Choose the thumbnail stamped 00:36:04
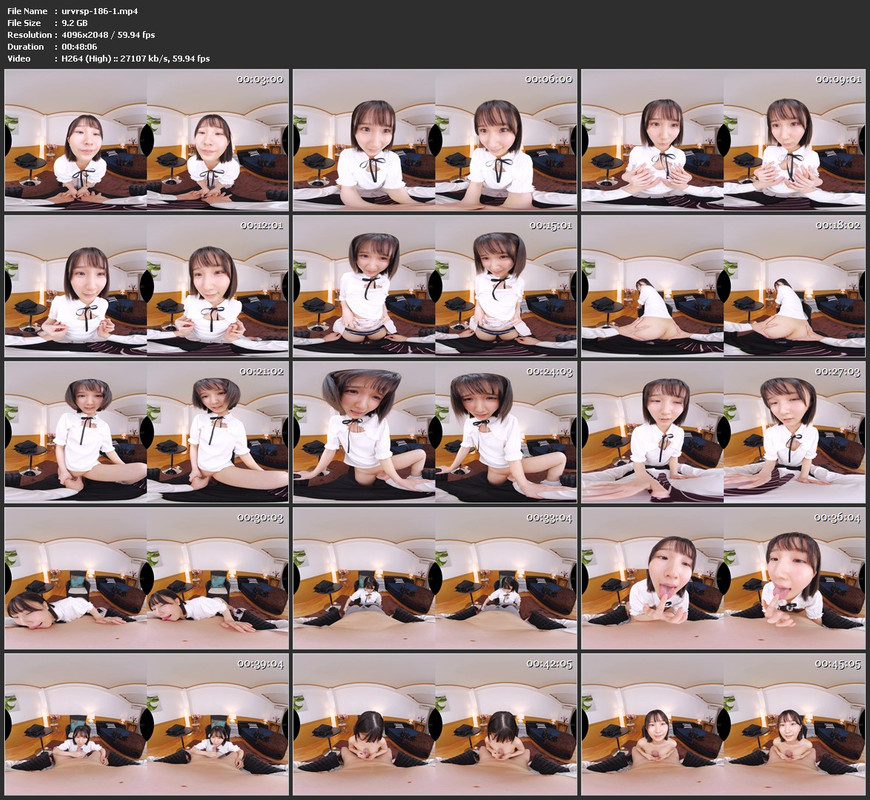This screenshot has height=800, width=870. 724,579
